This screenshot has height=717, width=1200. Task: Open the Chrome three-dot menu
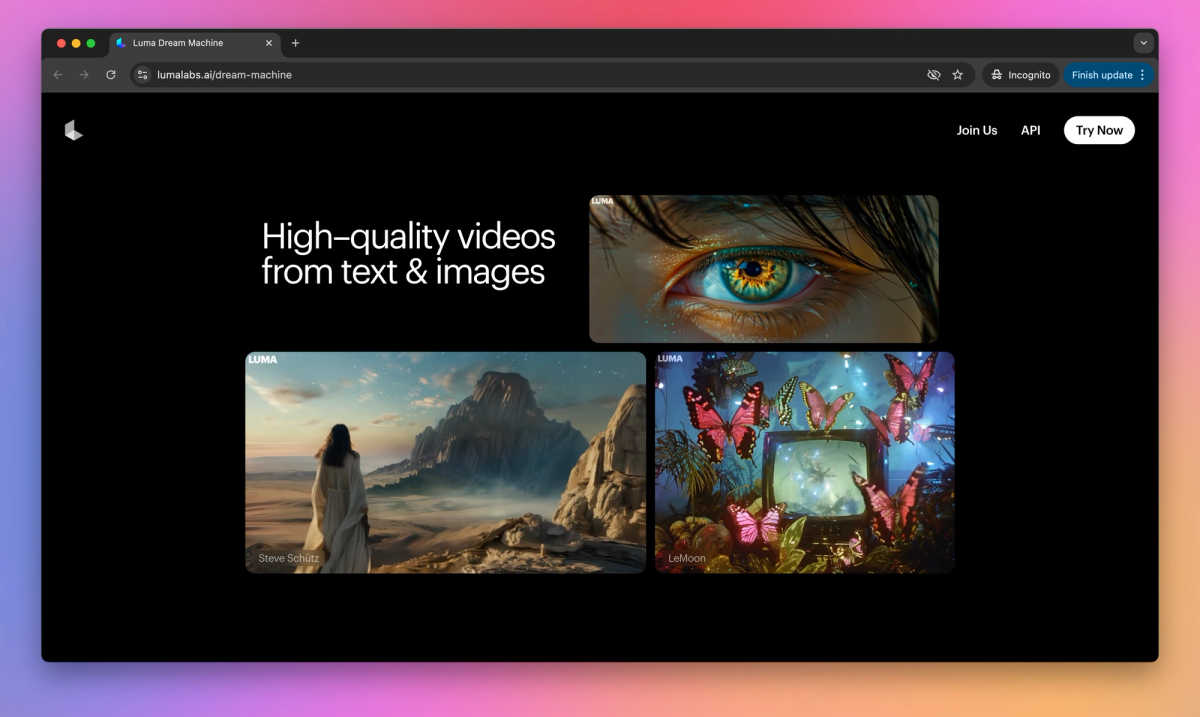(x=1143, y=75)
